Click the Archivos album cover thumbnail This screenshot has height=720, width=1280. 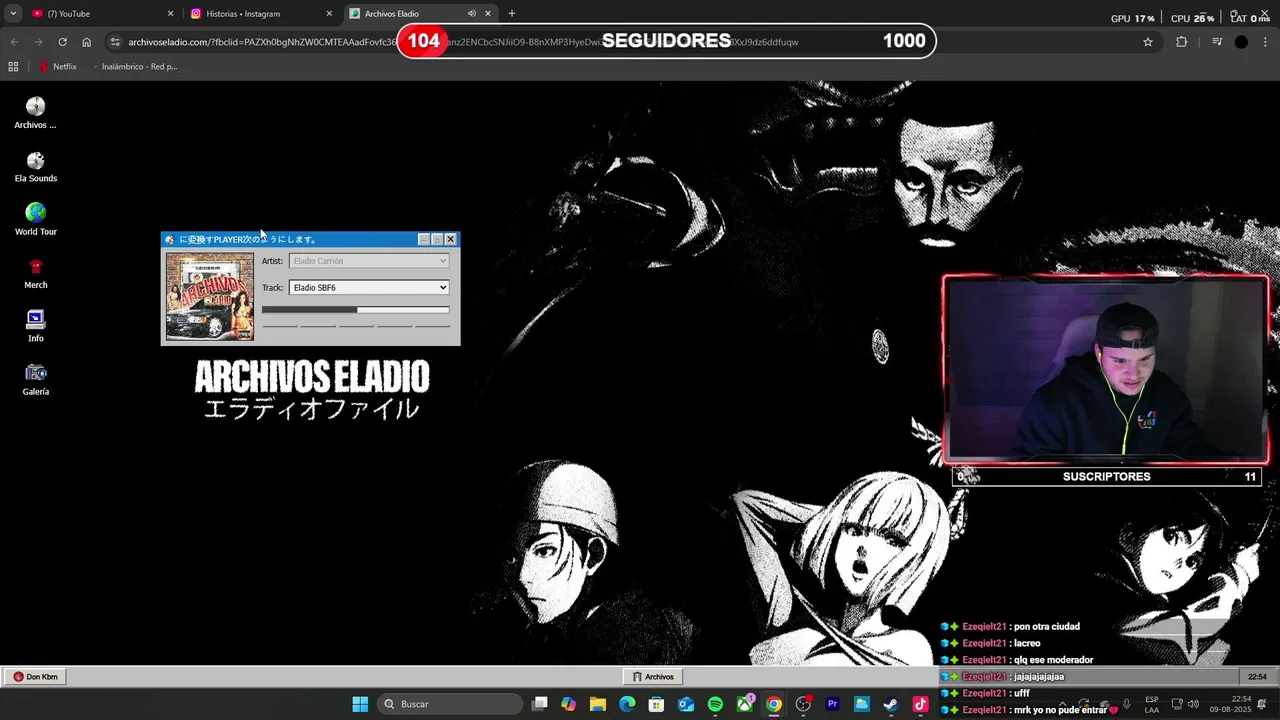click(210, 296)
